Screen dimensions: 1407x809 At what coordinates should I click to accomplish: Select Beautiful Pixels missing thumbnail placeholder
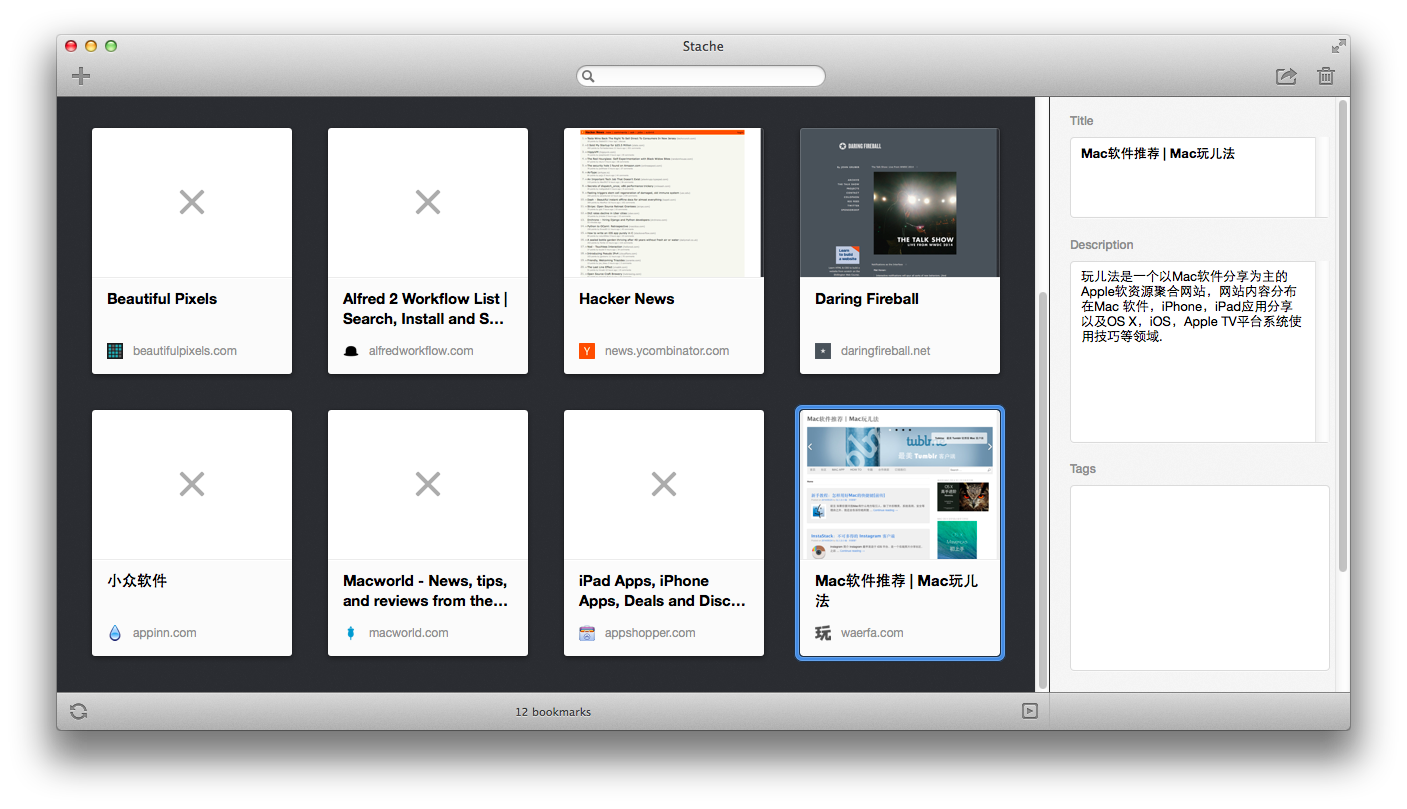click(x=192, y=202)
